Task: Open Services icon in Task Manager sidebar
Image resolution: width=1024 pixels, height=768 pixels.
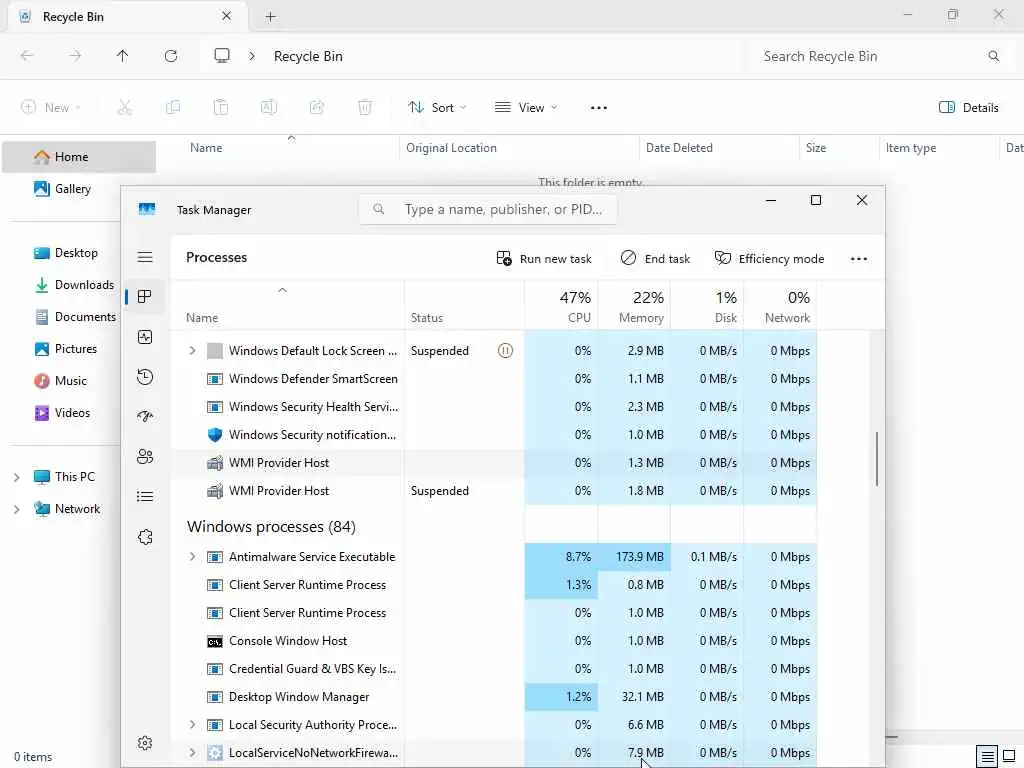Action: pyautogui.click(x=145, y=537)
